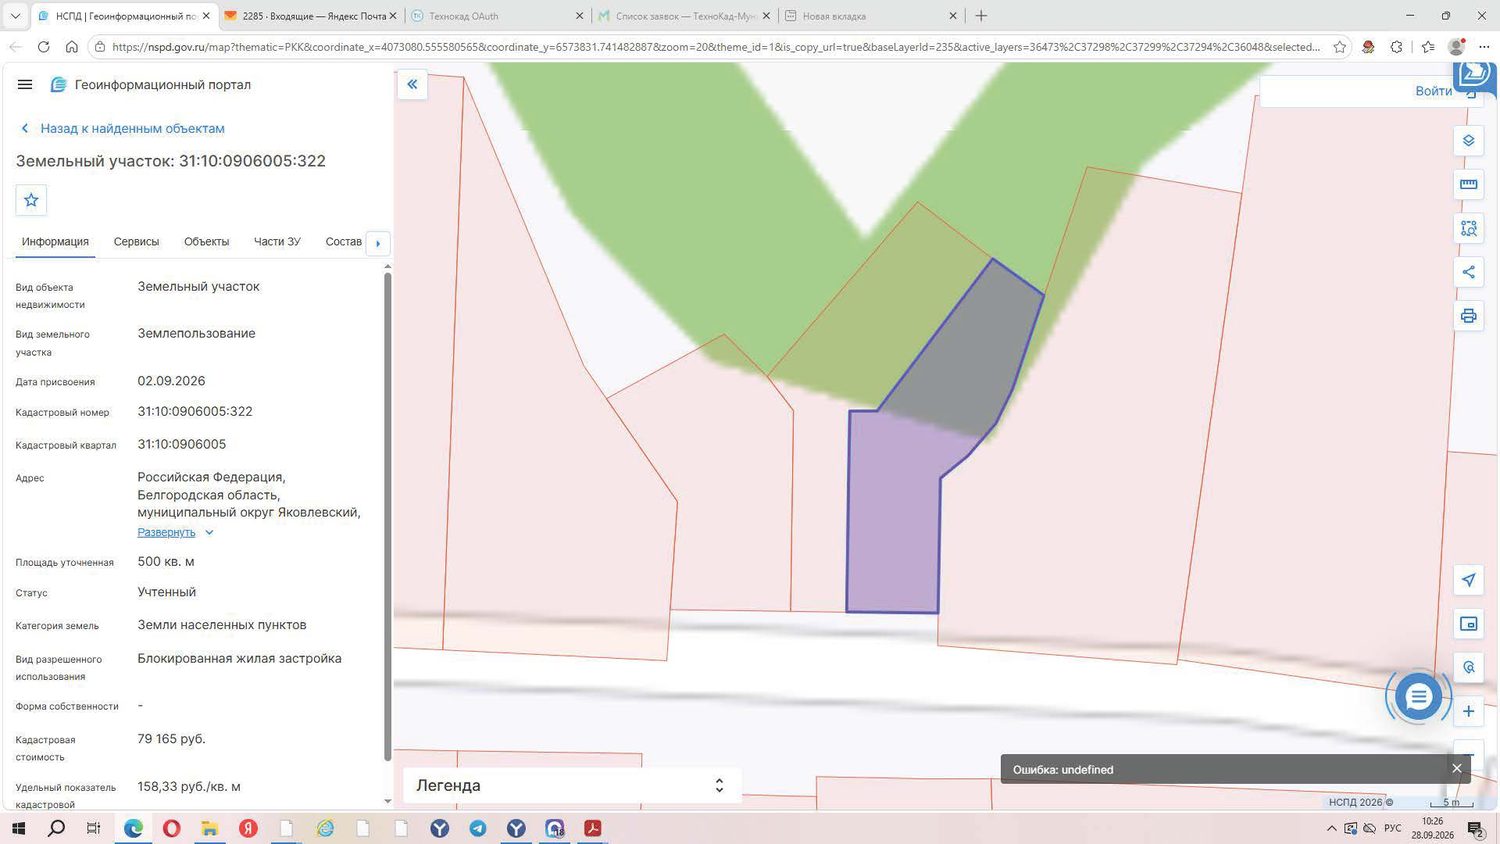The height and width of the screenshot is (844, 1500).
Task: Open browser extensions puzzle icon
Action: (x=1397, y=47)
